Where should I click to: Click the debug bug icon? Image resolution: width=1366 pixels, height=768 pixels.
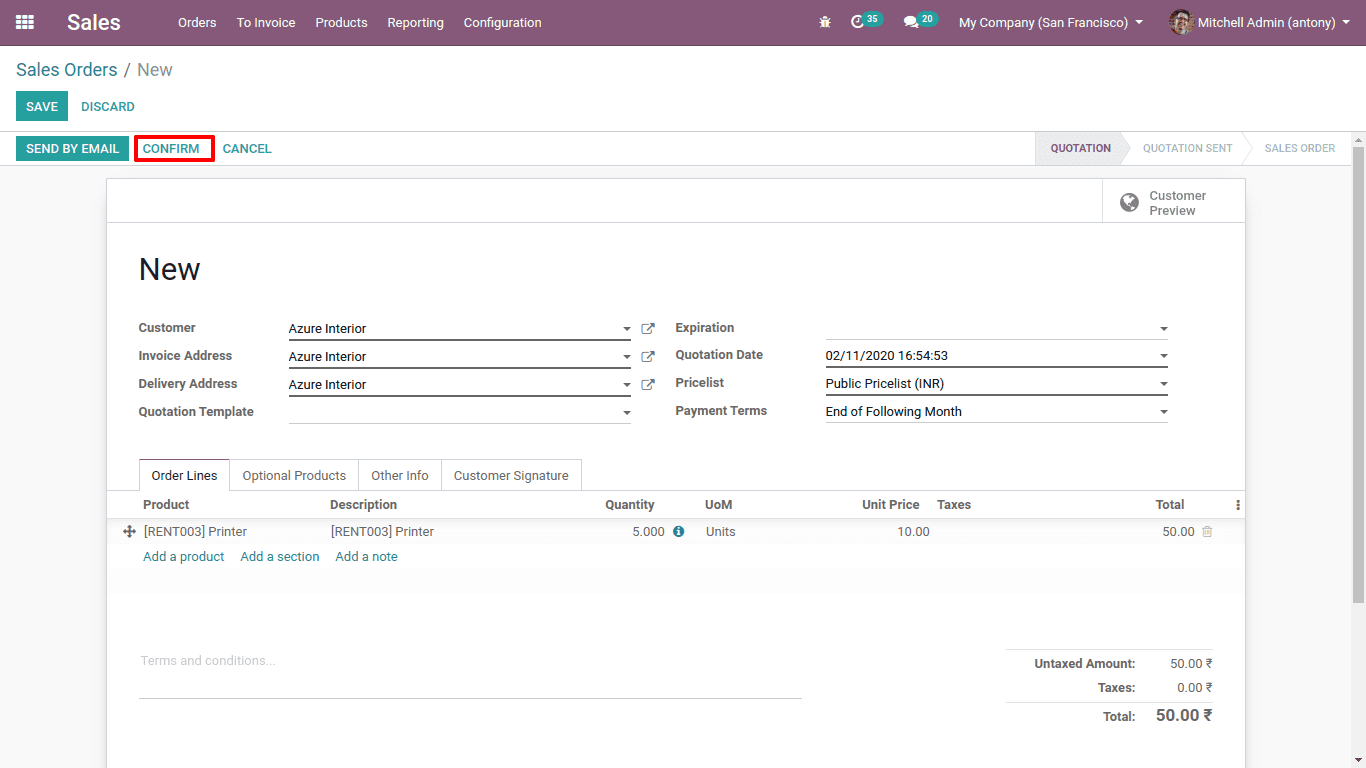pos(825,22)
